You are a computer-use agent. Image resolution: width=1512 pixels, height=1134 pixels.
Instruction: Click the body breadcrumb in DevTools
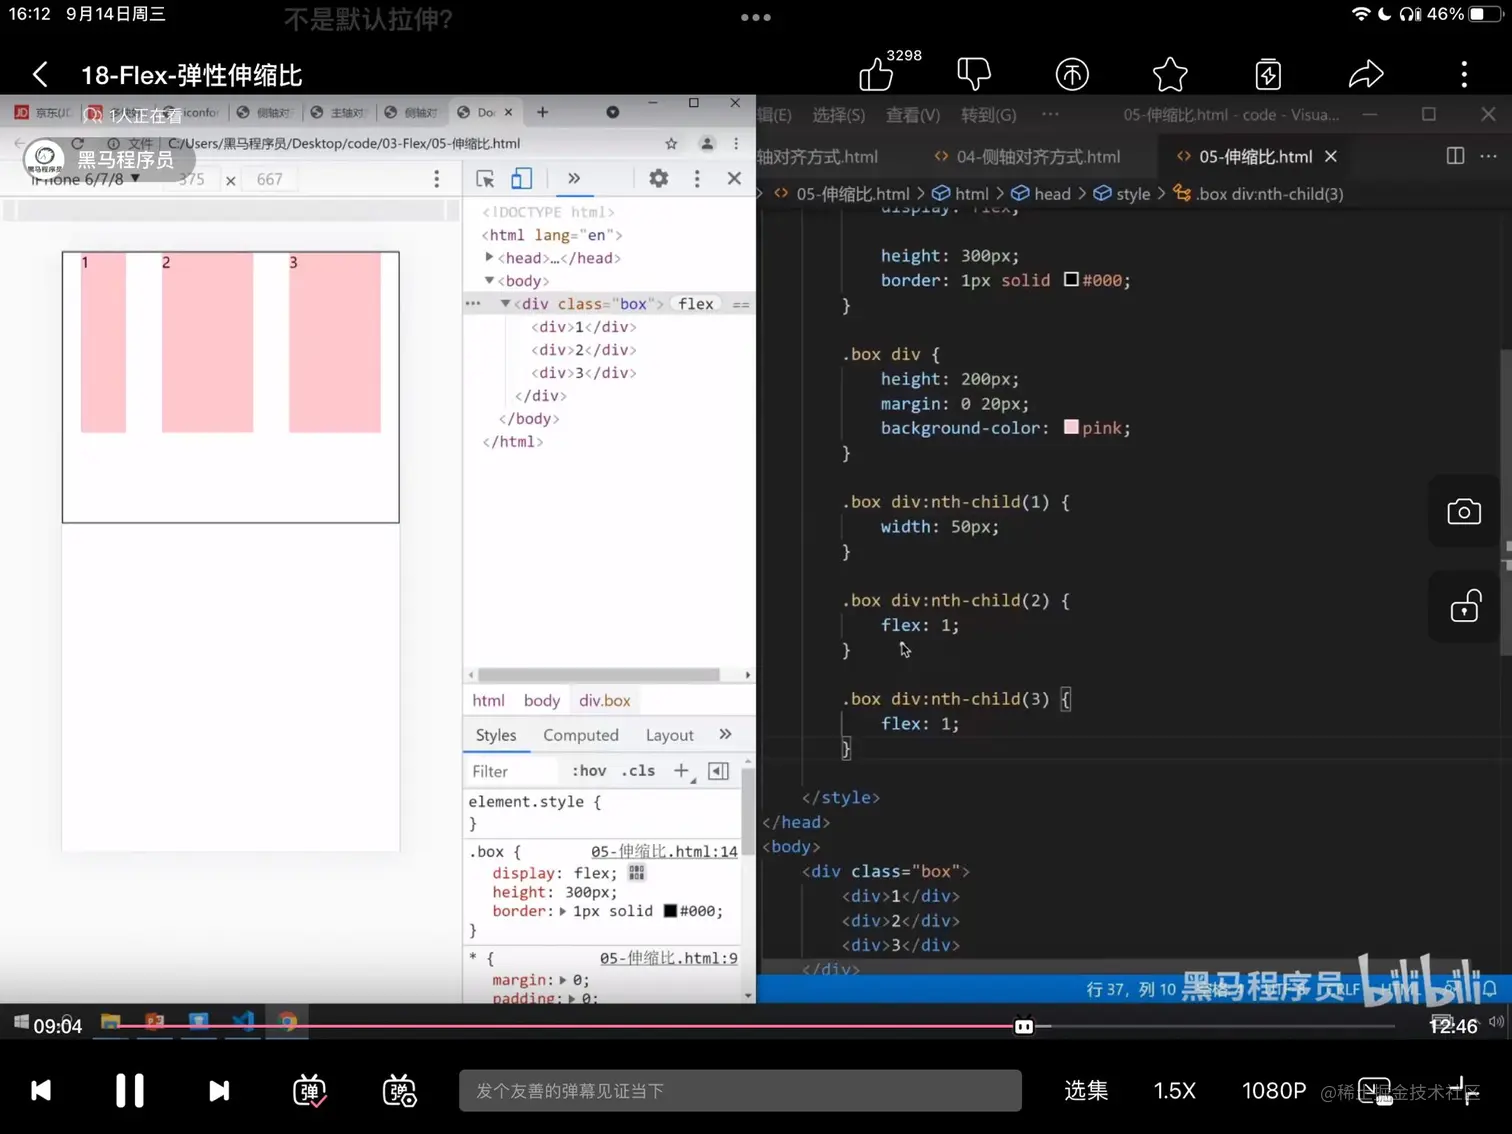(x=542, y=701)
